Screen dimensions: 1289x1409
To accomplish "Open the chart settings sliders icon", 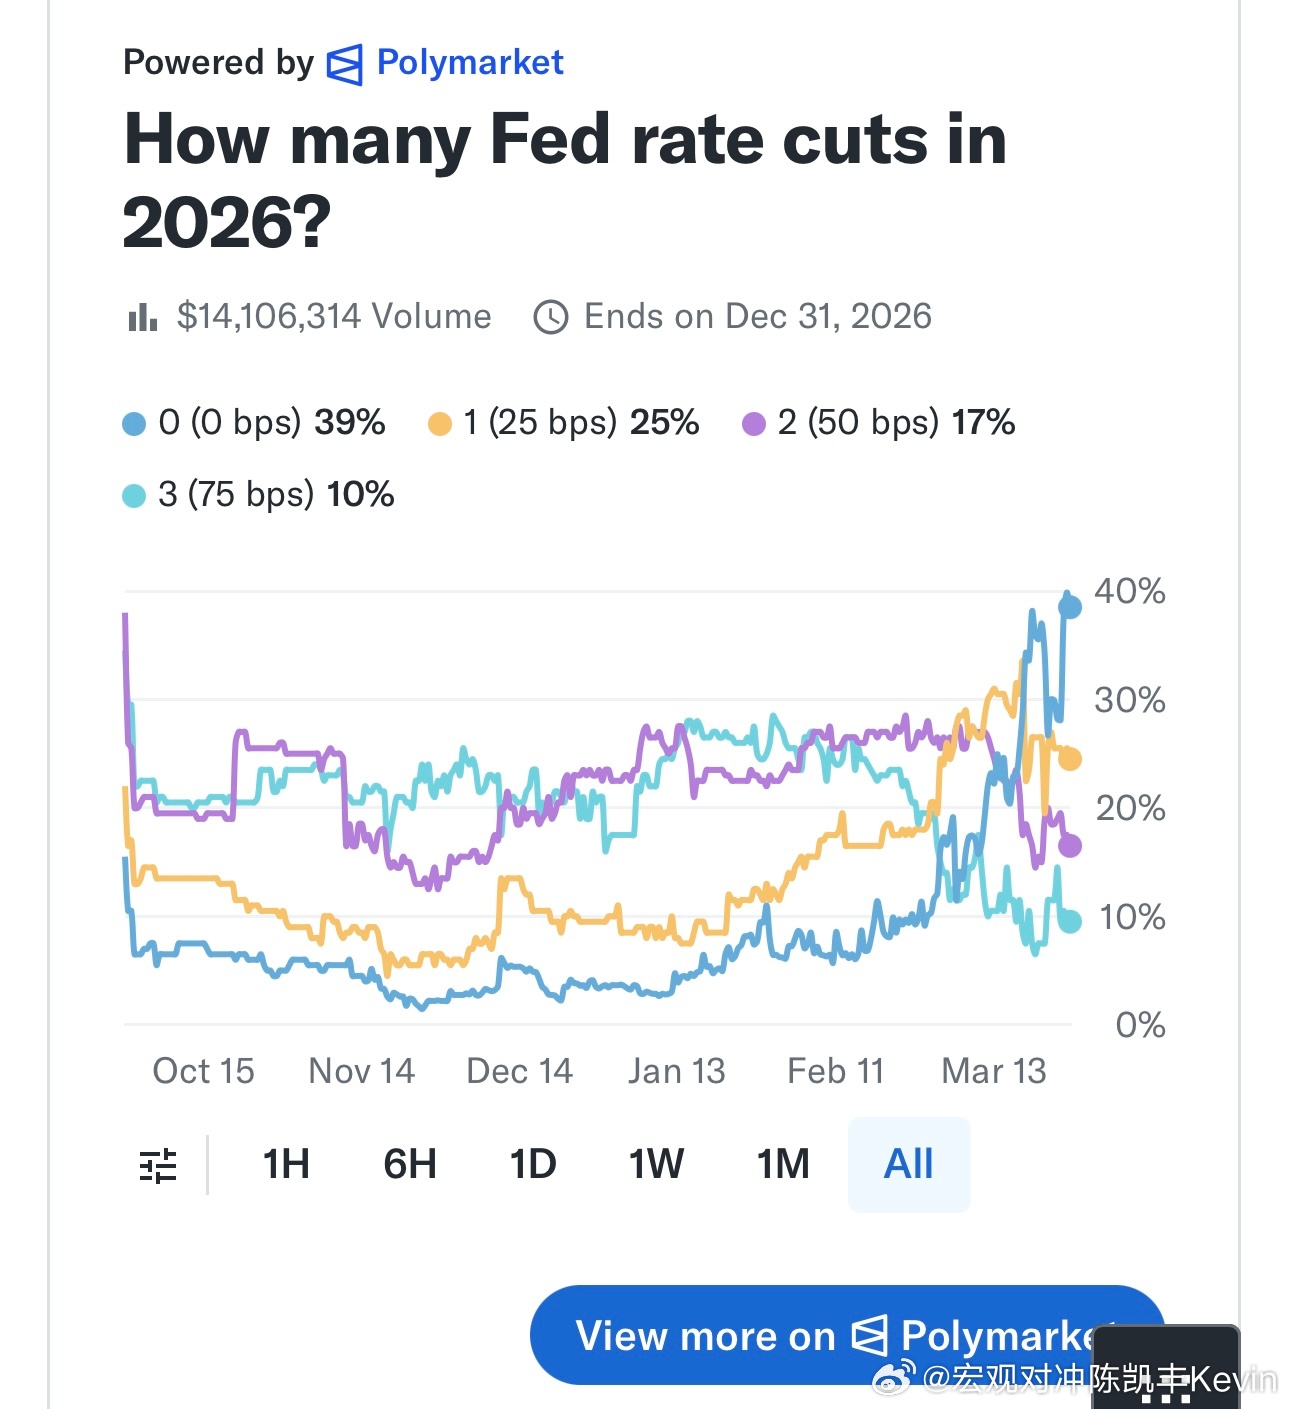I will (158, 1165).
